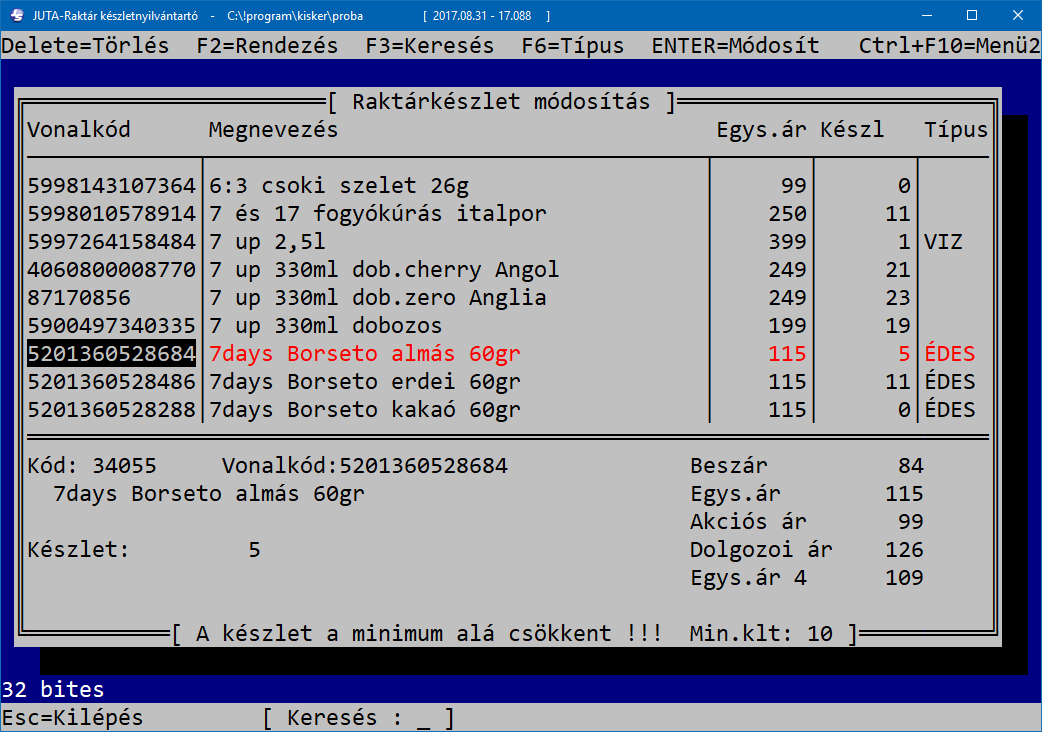Select 7days Borseto erdei 60gr row
This screenshot has width=1042, height=732.
click(x=364, y=382)
